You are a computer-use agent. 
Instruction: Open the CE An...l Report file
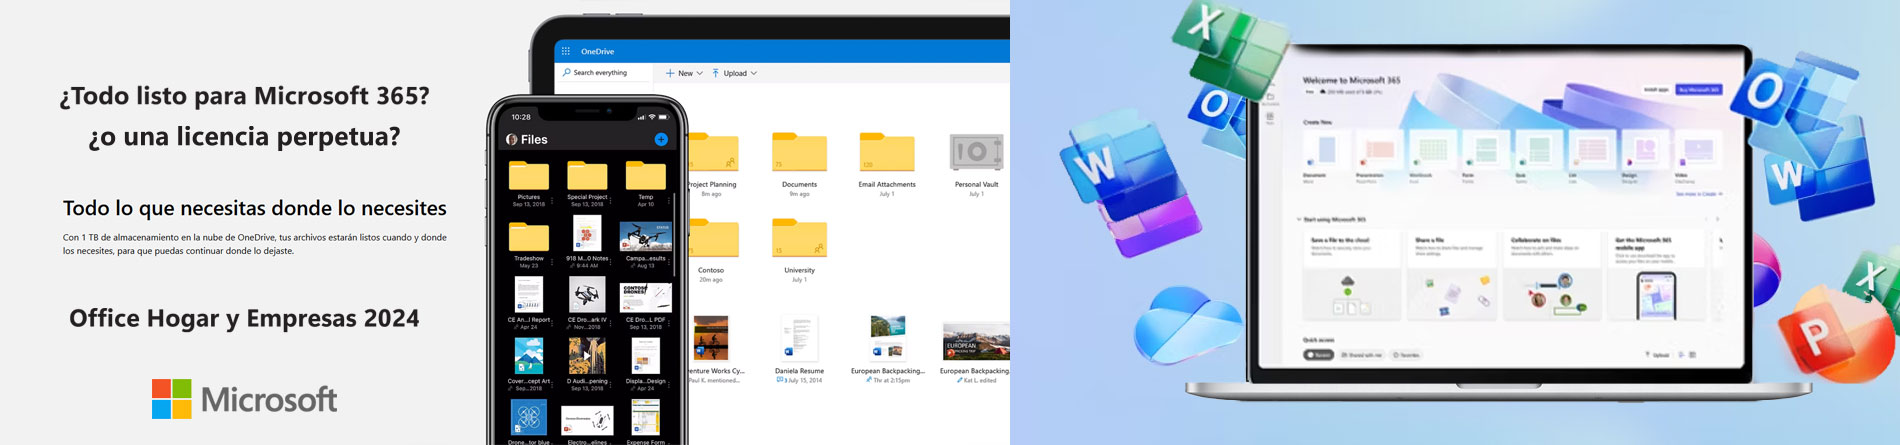tap(529, 295)
